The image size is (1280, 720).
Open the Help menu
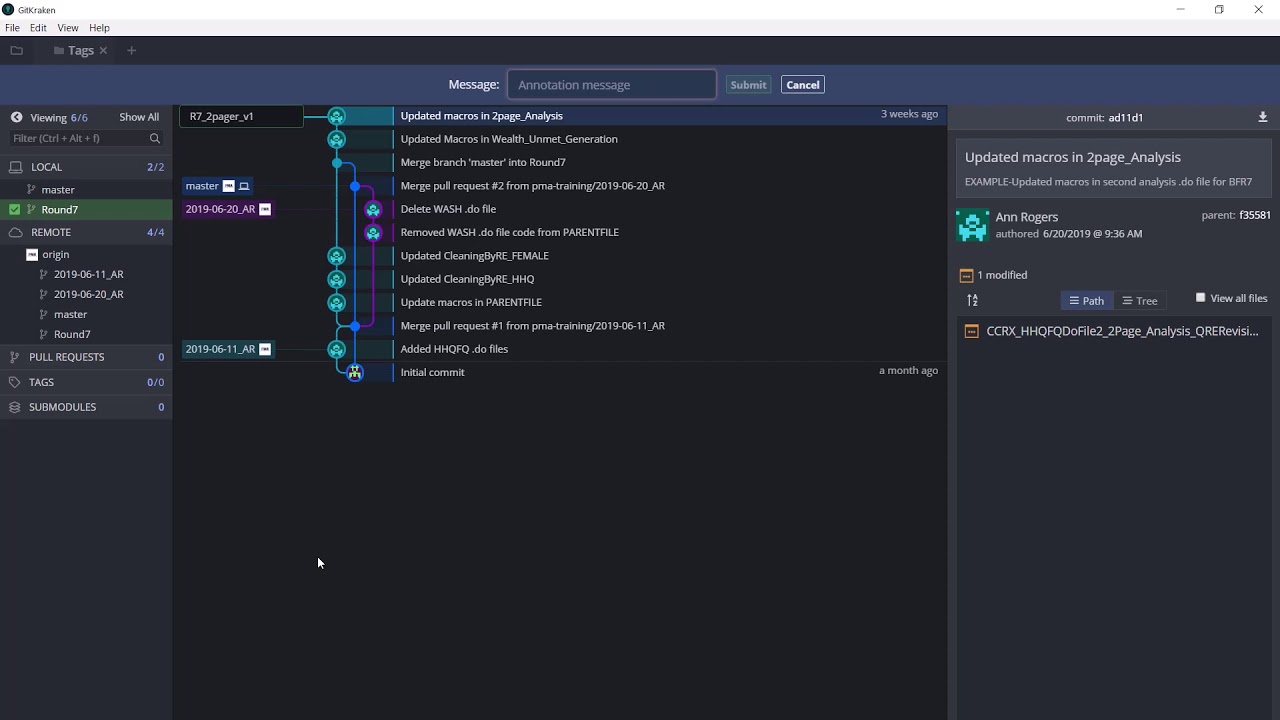point(99,28)
